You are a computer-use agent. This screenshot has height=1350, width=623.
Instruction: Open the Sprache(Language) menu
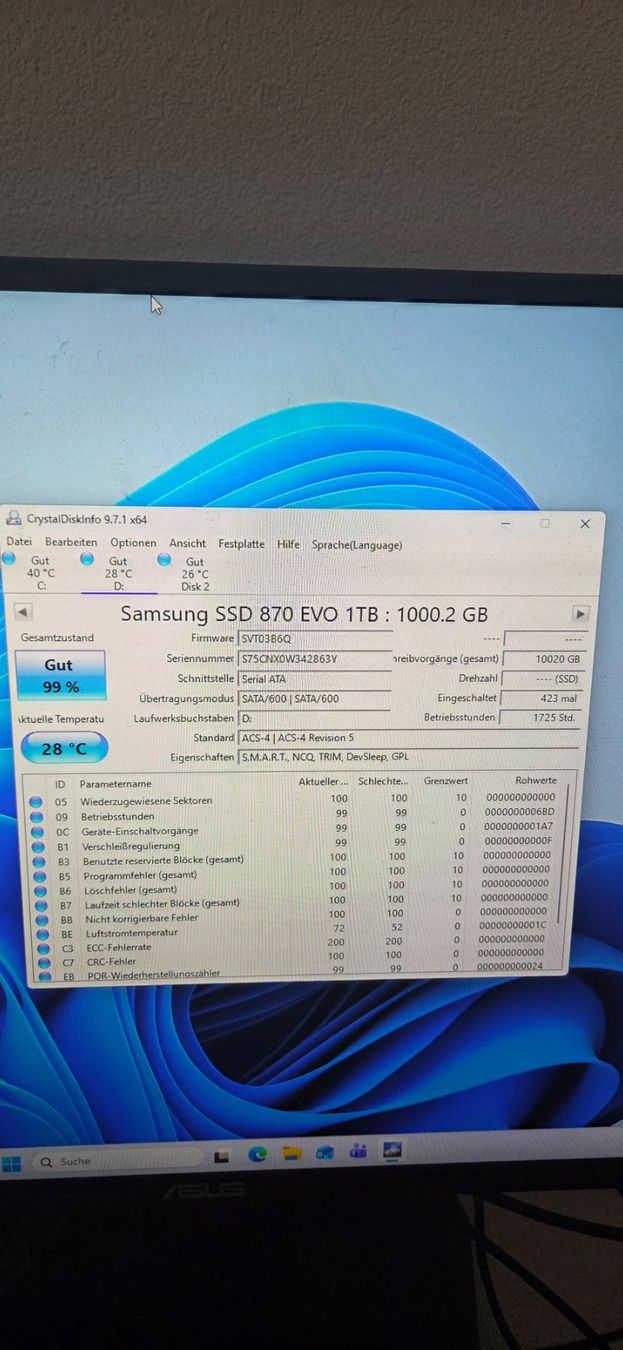(x=357, y=545)
